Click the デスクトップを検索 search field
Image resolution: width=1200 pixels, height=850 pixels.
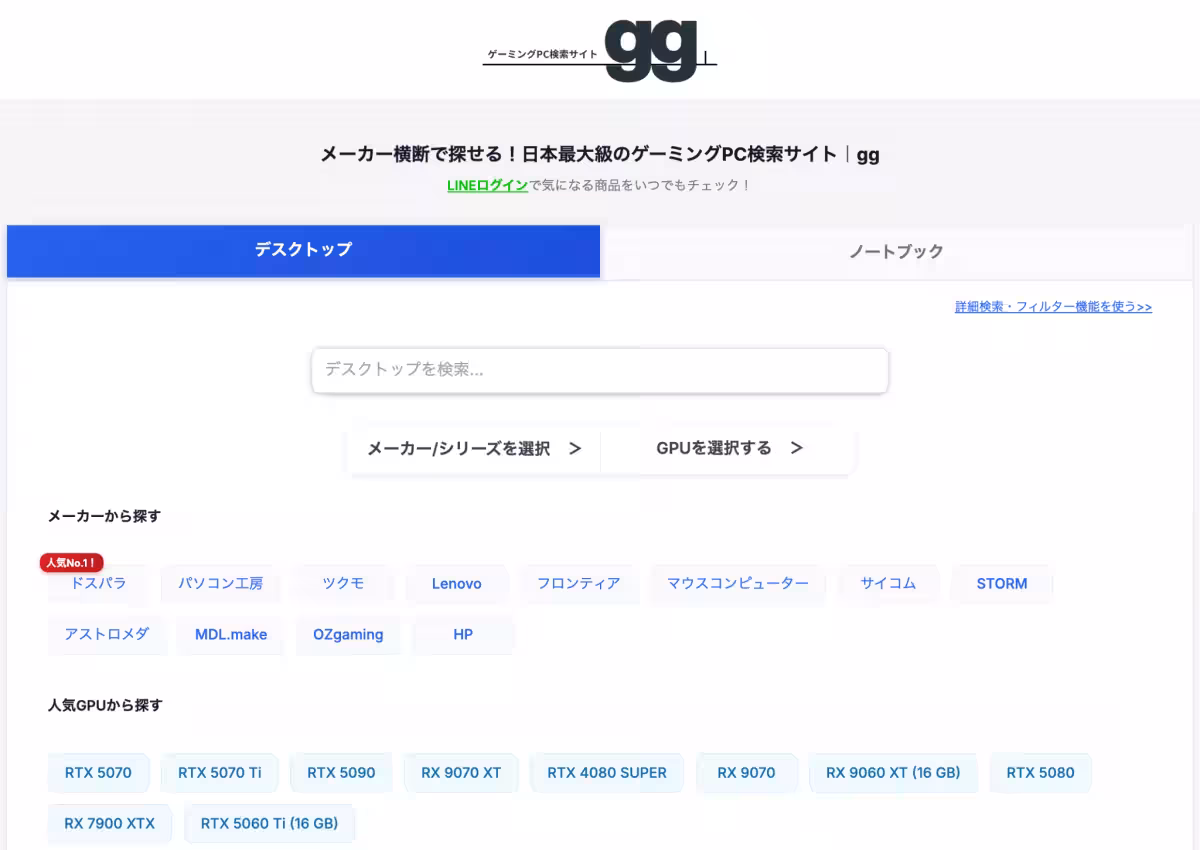[600, 370]
